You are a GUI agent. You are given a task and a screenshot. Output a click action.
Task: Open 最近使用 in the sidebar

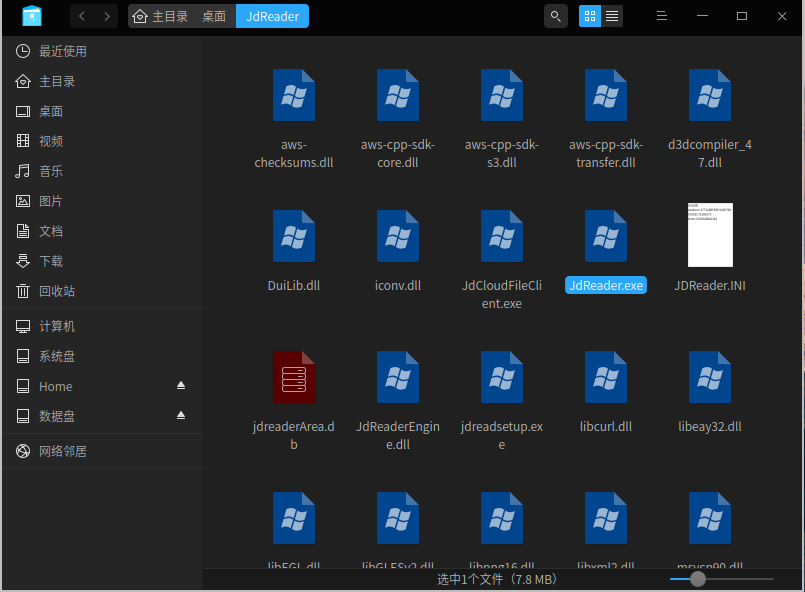point(102,51)
